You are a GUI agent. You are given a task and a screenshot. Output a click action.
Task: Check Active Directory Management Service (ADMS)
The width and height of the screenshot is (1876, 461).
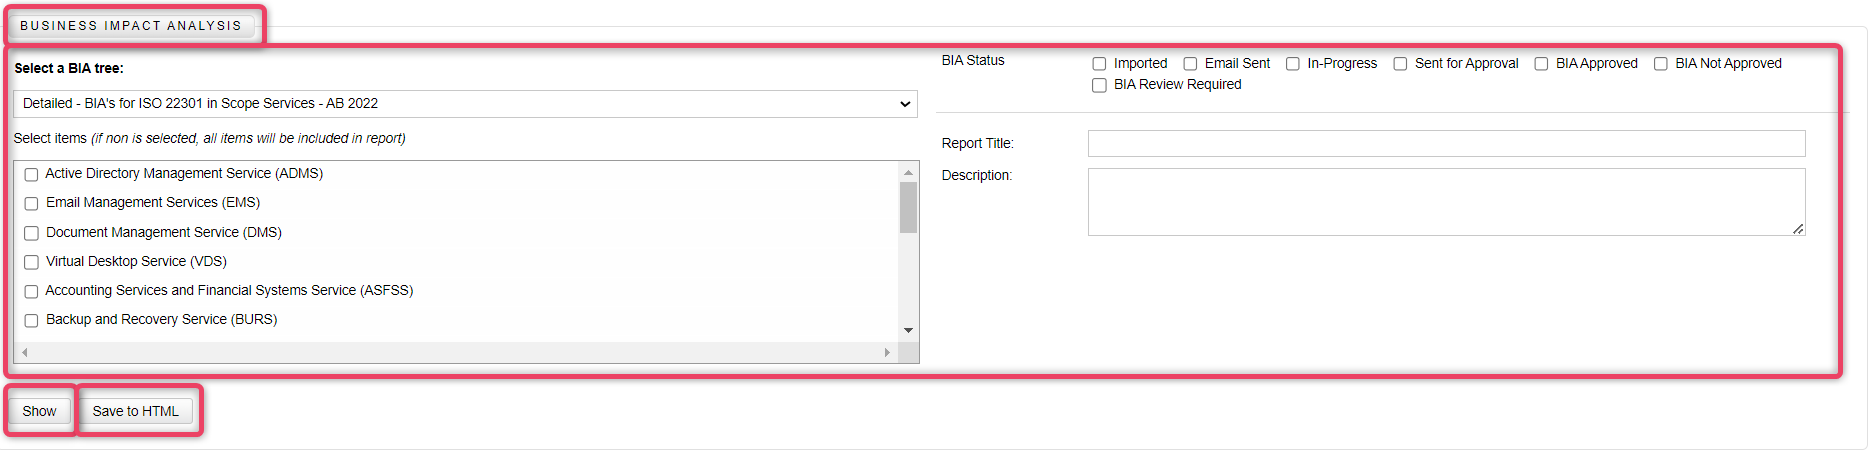click(x=31, y=174)
